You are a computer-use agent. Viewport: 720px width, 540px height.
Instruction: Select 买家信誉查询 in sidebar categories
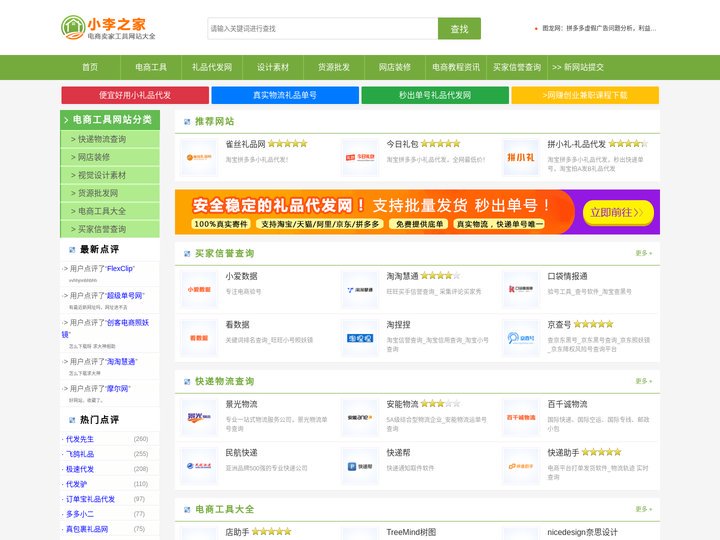click(x=110, y=229)
